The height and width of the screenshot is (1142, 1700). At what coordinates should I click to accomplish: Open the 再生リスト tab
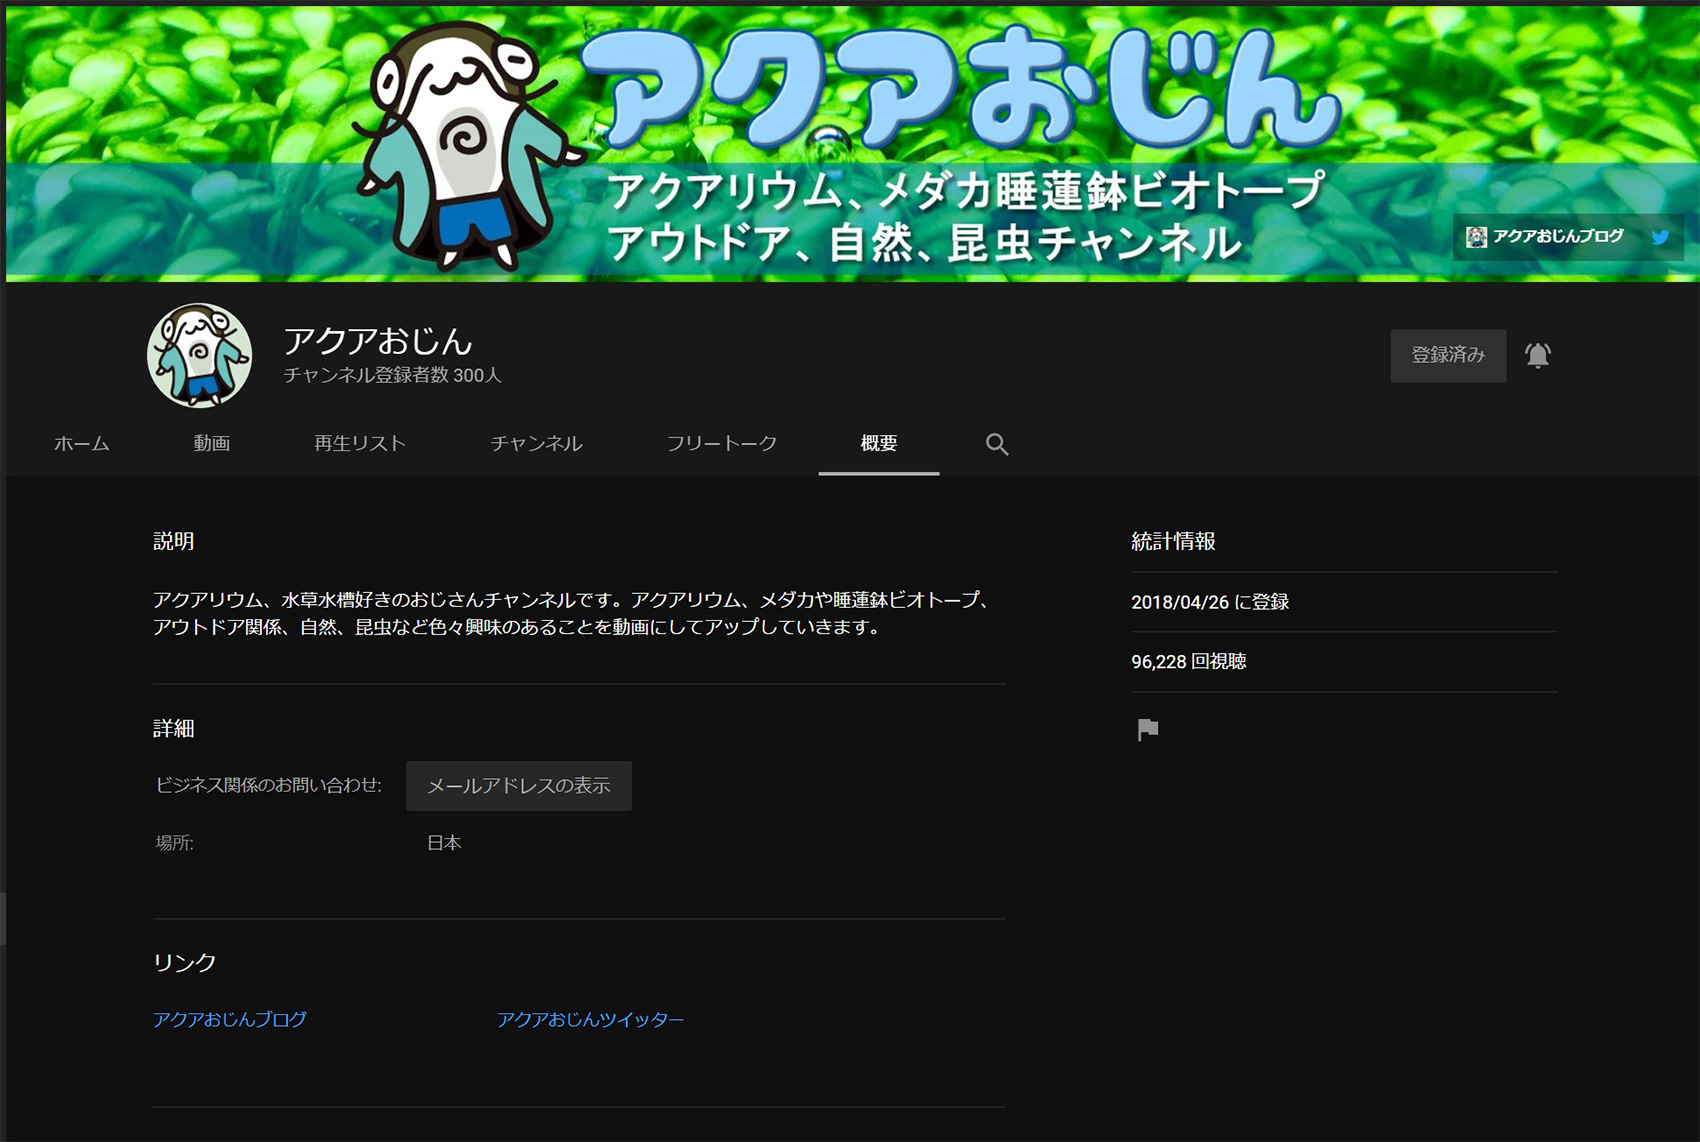coord(360,443)
